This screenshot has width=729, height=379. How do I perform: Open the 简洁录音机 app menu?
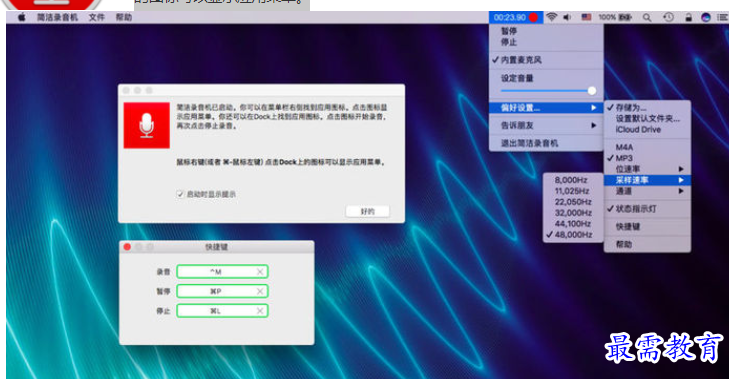pos(58,17)
